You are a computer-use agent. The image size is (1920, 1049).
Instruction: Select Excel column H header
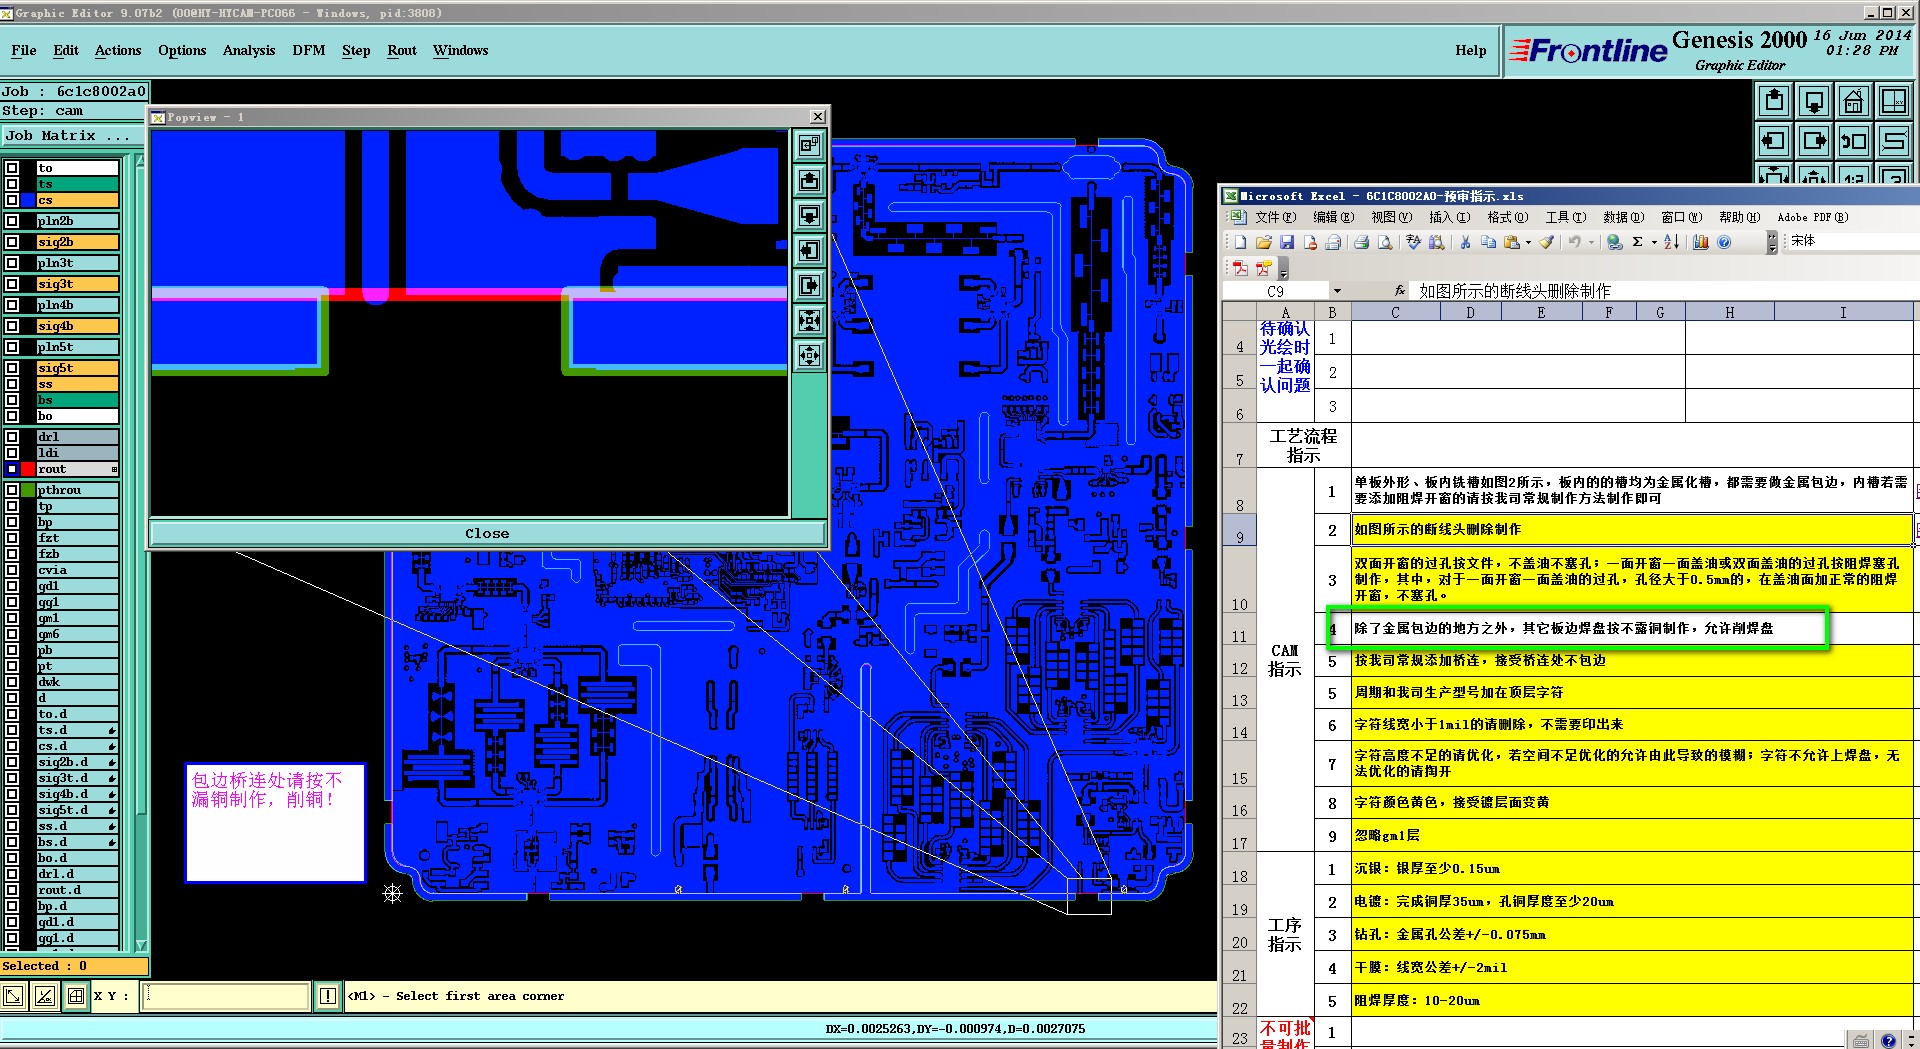[1729, 312]
